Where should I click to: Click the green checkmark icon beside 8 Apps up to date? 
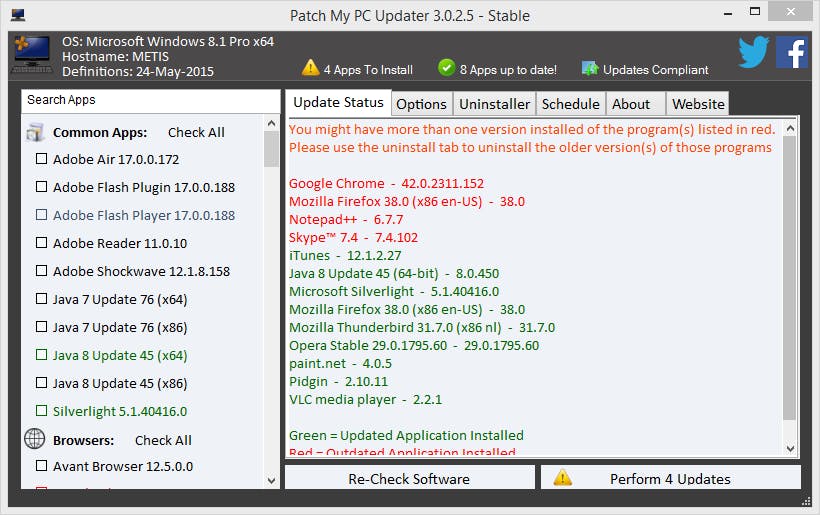[x=446, y=67]
